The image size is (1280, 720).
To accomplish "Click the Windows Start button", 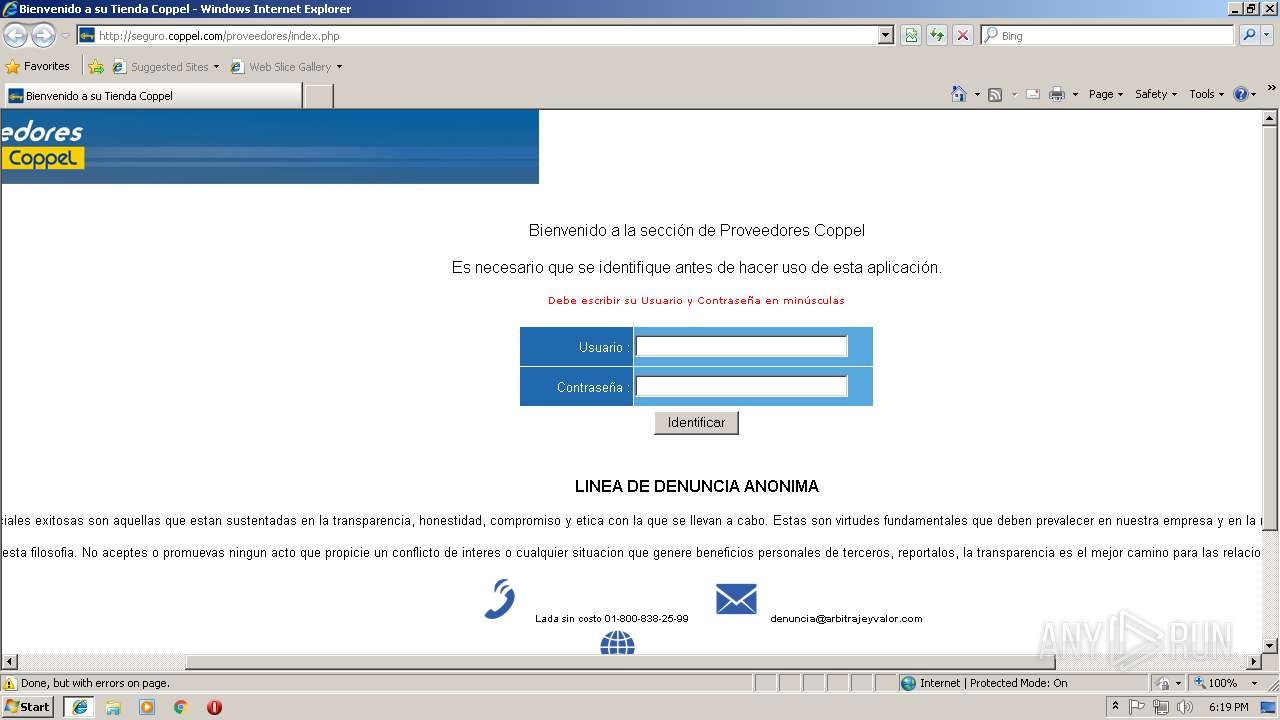I will 28,707.
